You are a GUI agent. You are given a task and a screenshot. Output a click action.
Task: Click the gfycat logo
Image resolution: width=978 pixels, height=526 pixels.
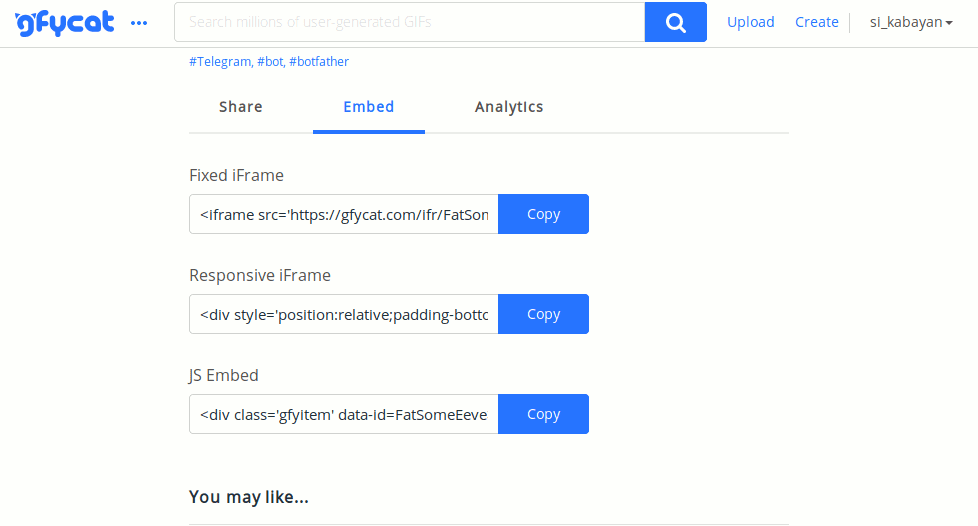tap(65, 23)
